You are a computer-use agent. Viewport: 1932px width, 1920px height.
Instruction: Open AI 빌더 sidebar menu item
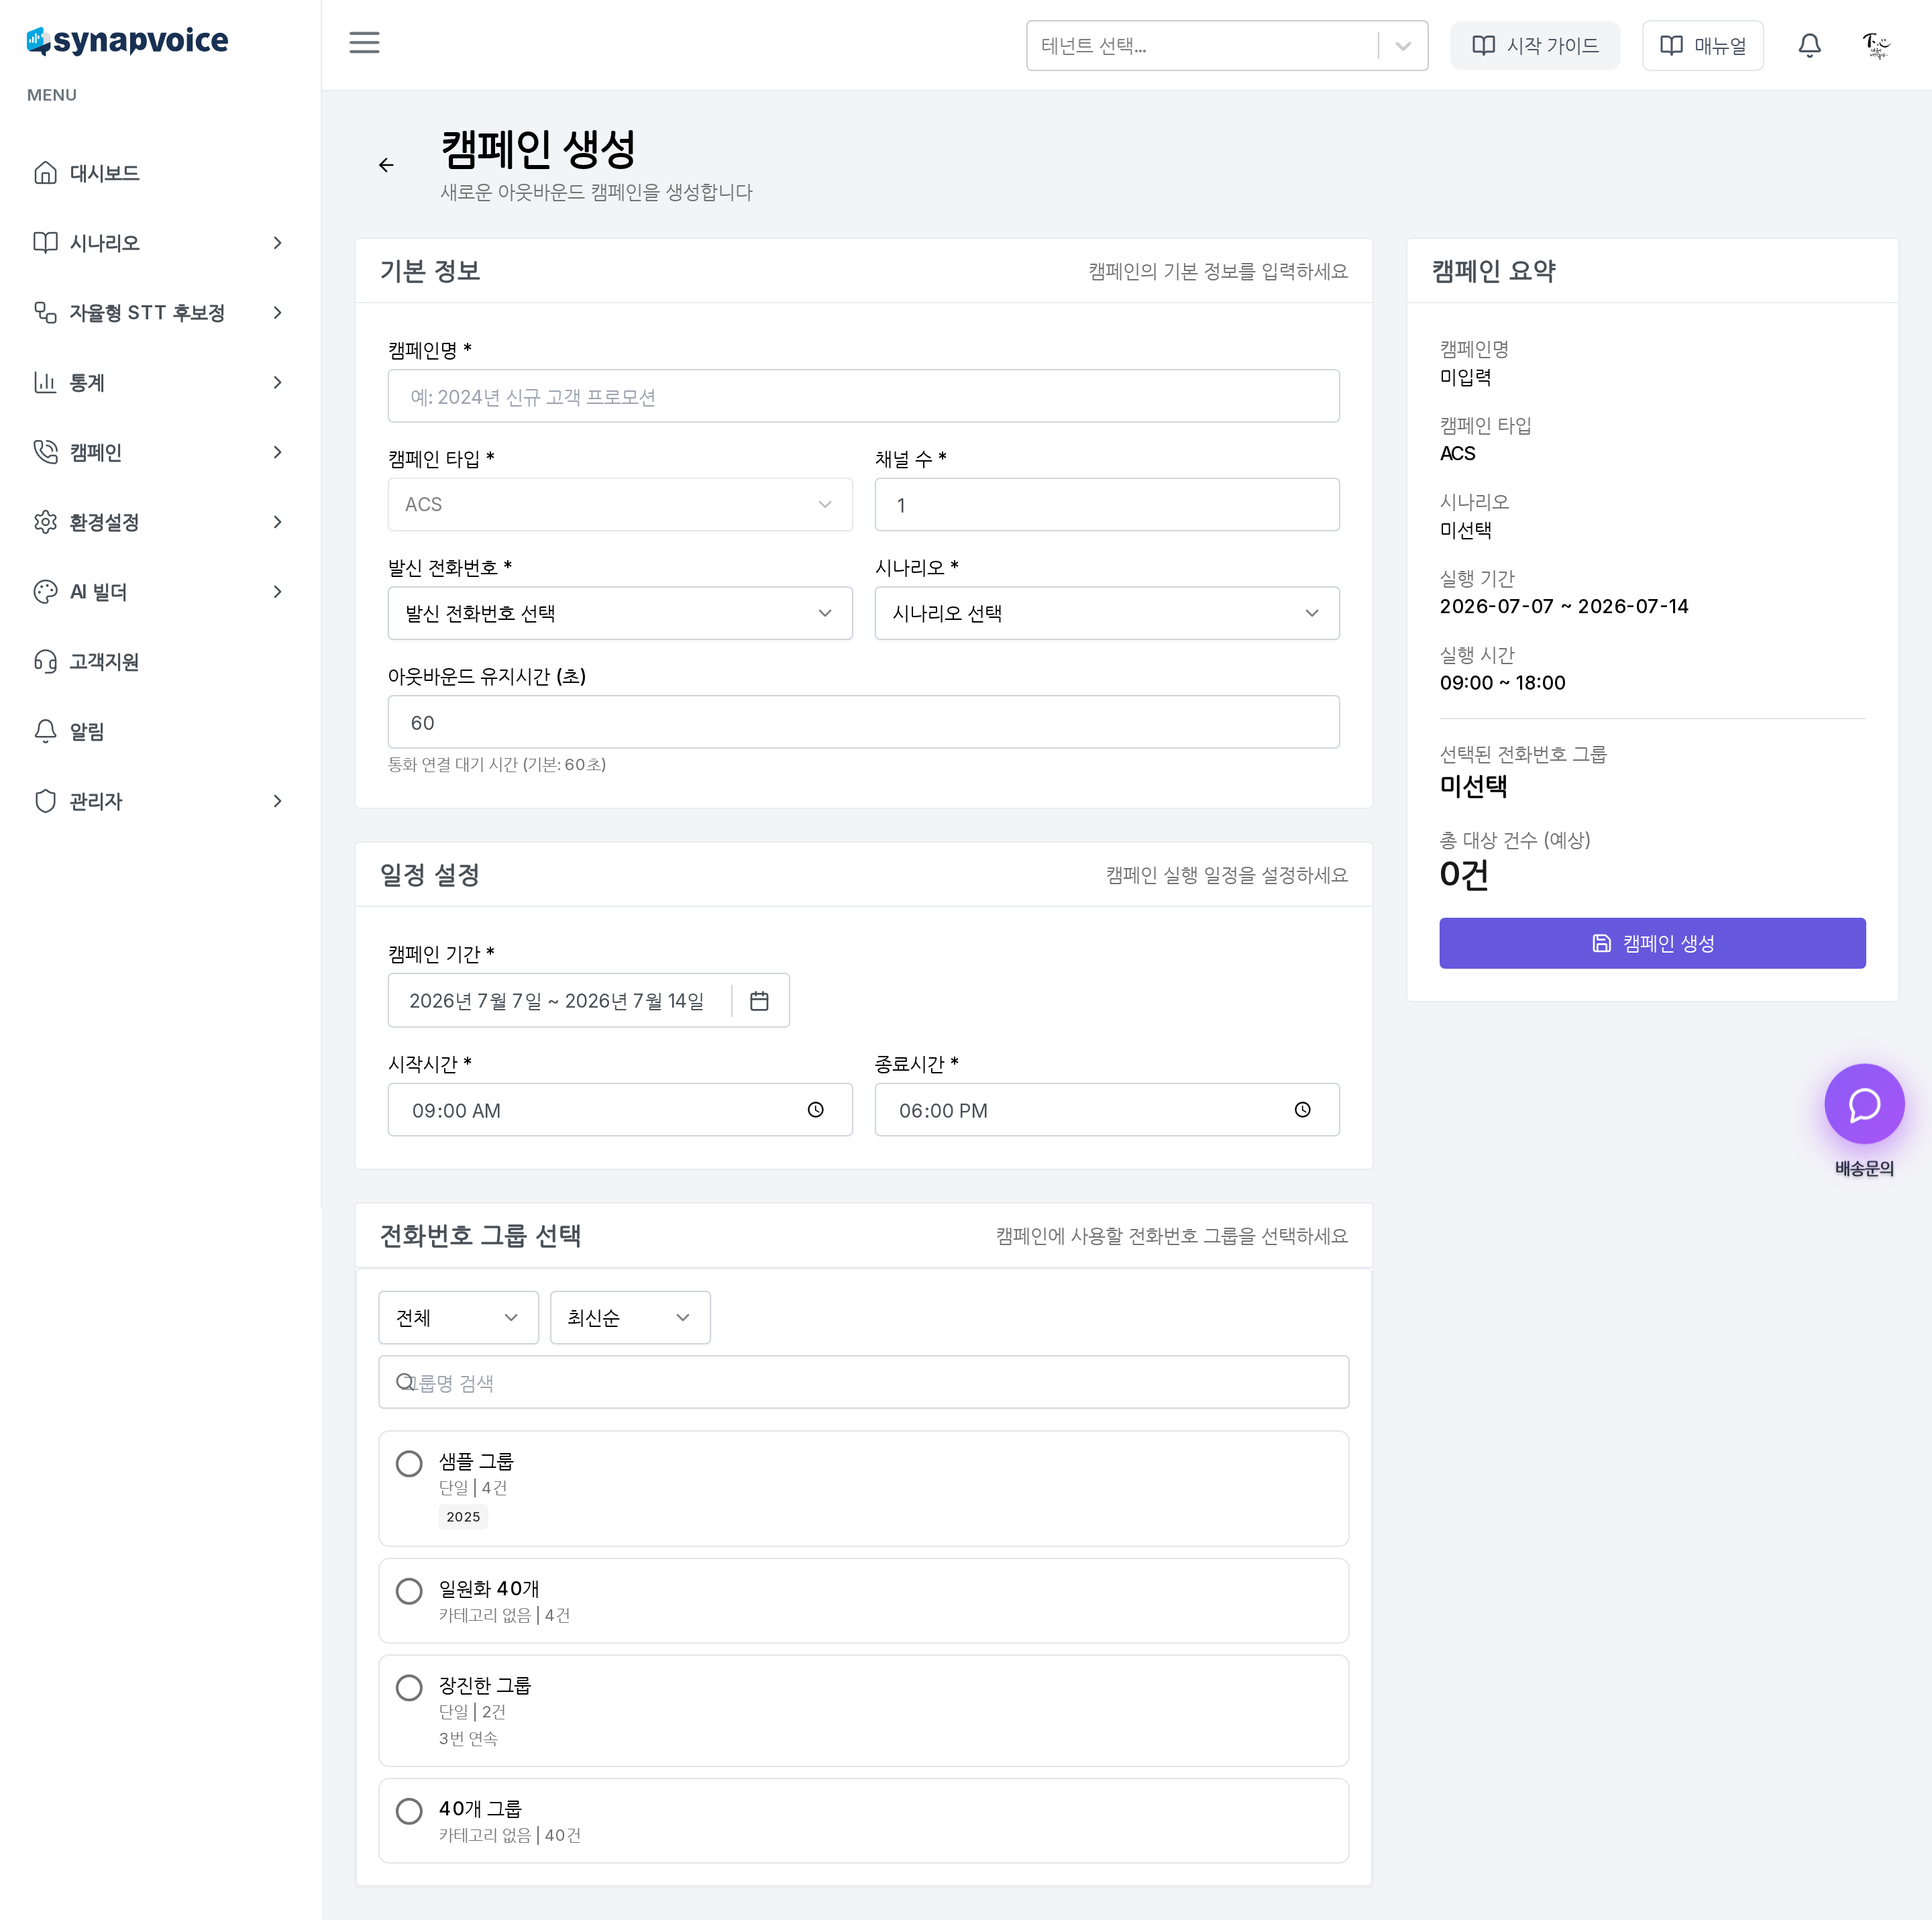pyautogui.click(x=160, y=592)
